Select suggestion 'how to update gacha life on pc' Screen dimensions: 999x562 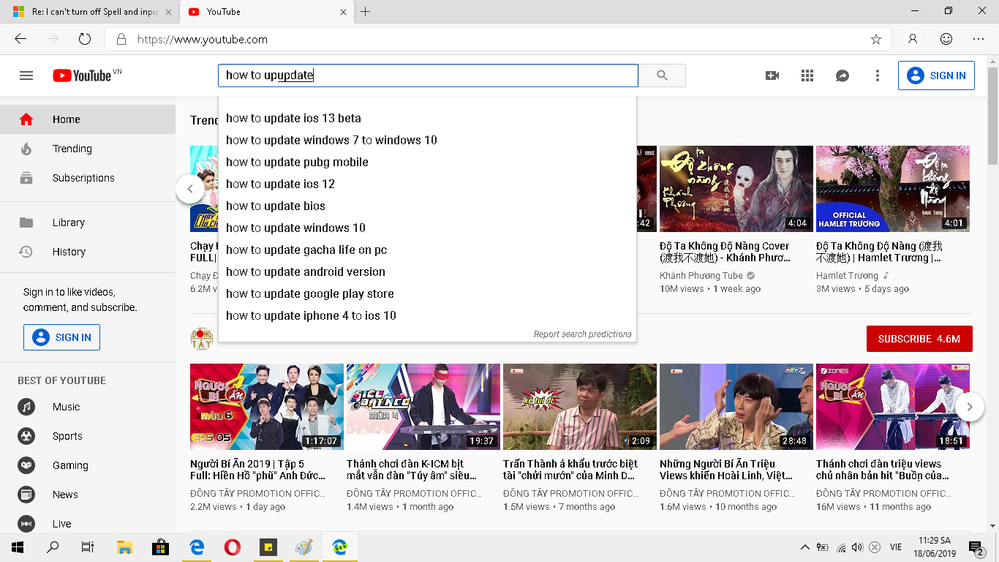tap(427, 250)
